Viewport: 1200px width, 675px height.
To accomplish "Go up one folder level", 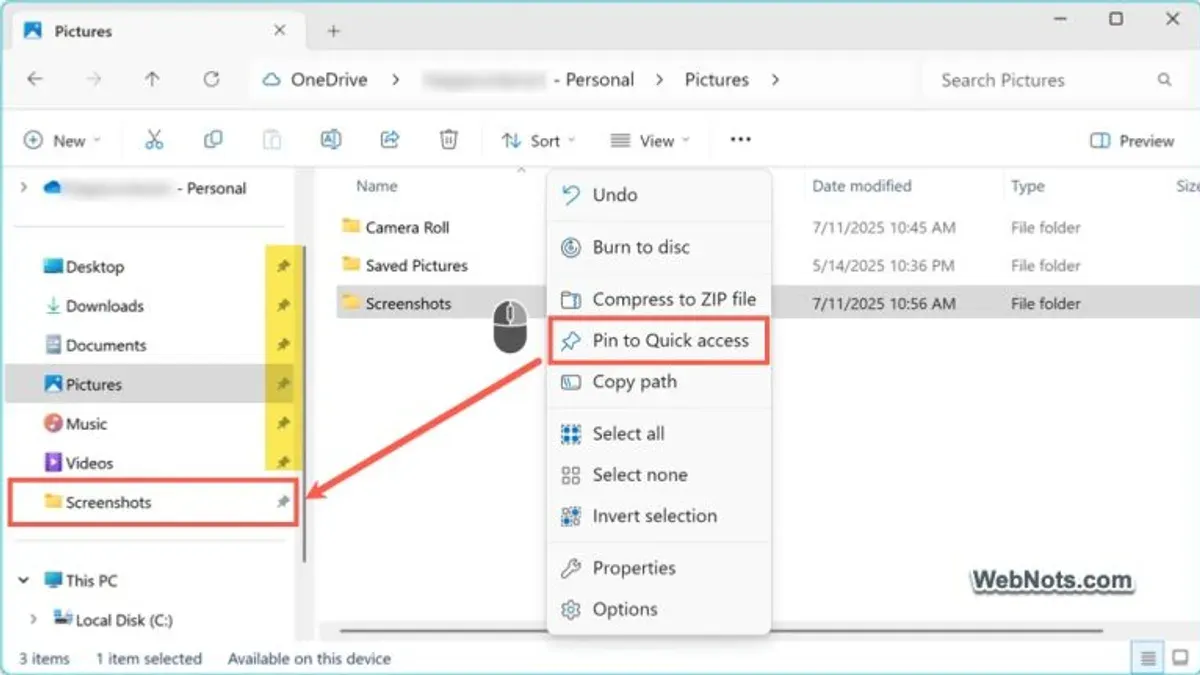I will coord(152,79).
